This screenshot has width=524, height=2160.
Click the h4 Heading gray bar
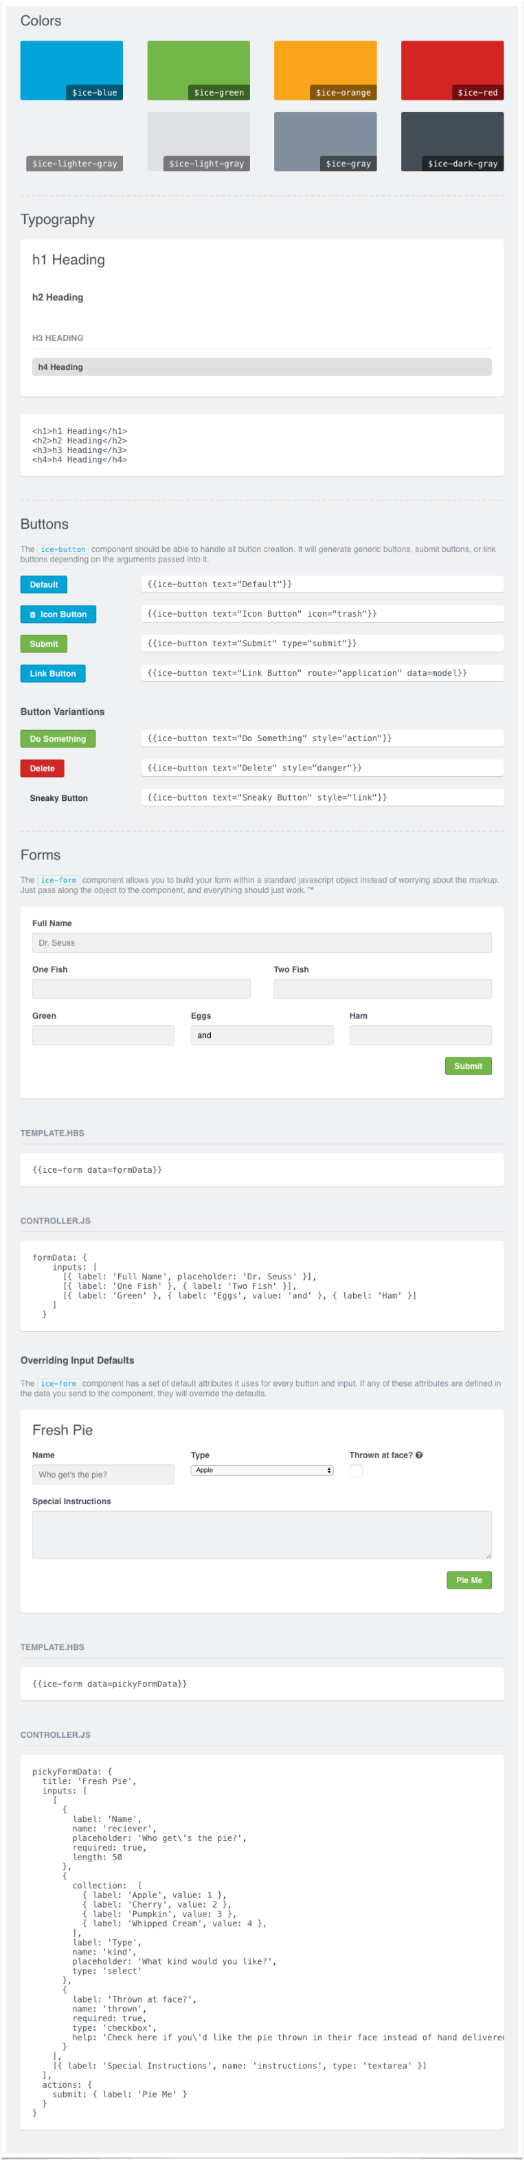click(x=262, y=367)
